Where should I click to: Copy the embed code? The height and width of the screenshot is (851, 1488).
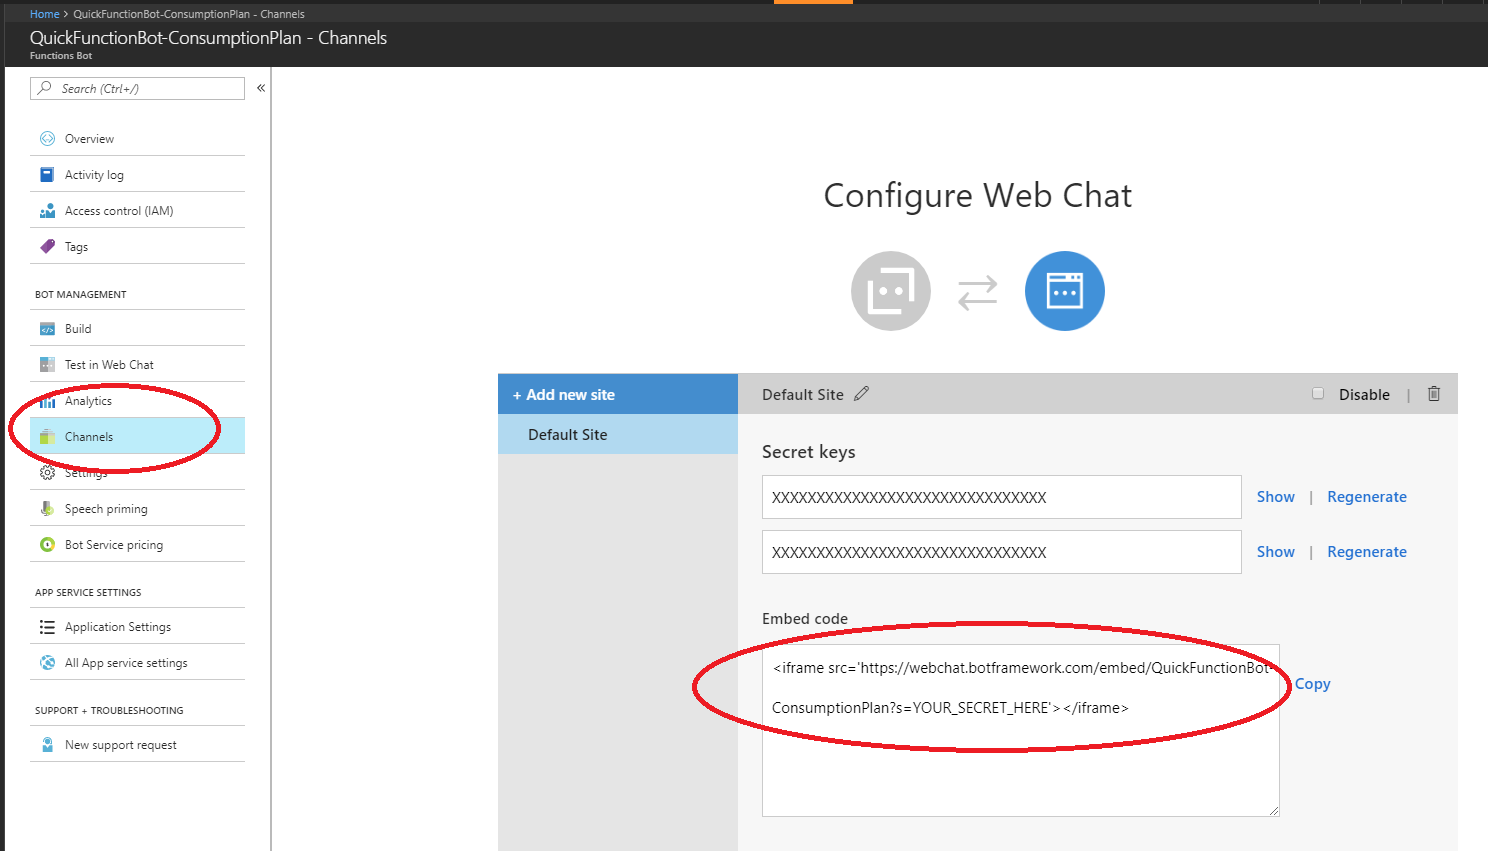(1311, 684)
